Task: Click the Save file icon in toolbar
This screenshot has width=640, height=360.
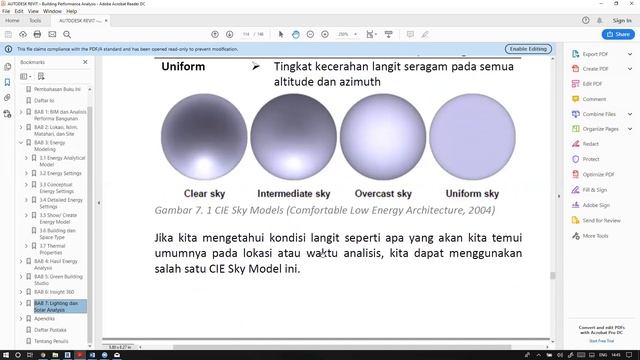Action: click(8, 35)
